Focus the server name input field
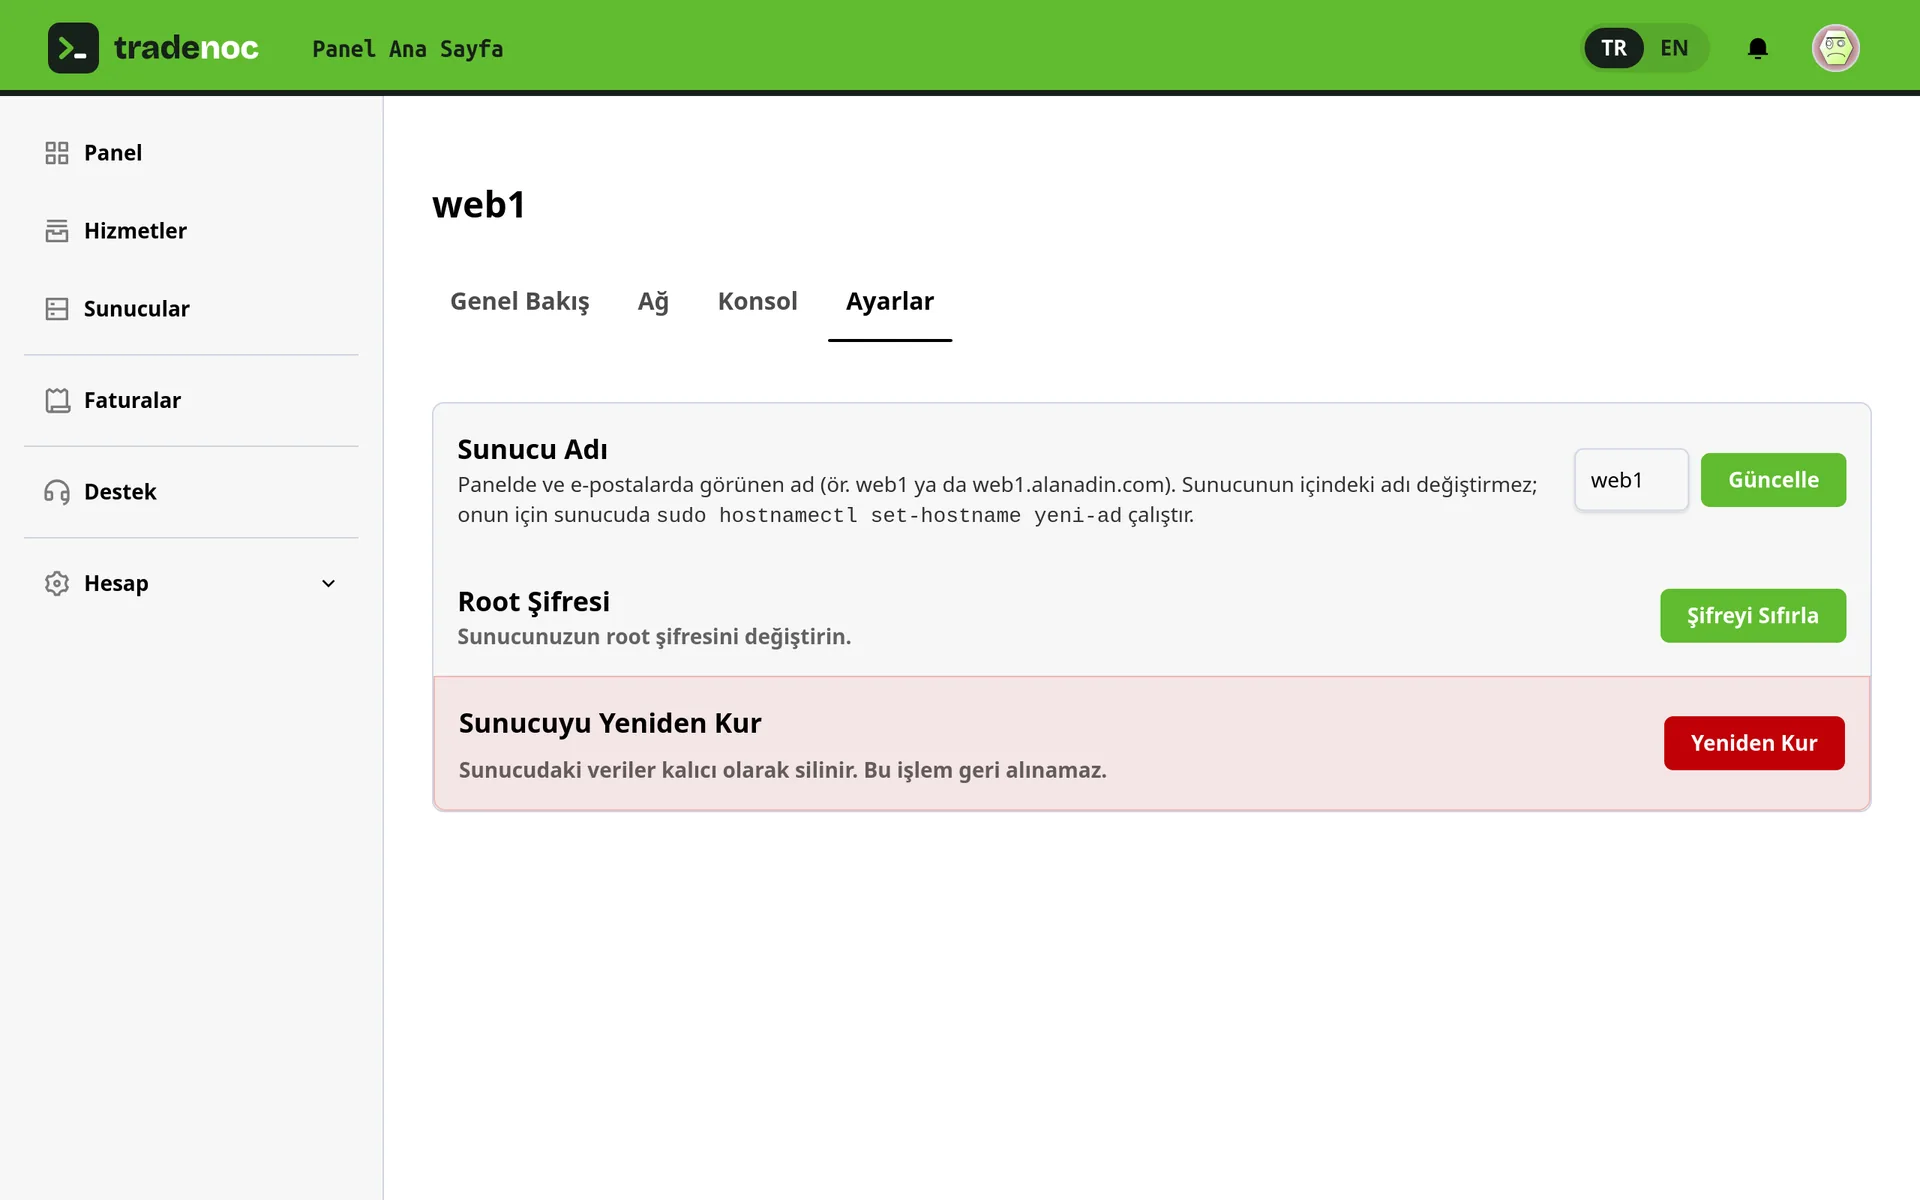 1631,480
